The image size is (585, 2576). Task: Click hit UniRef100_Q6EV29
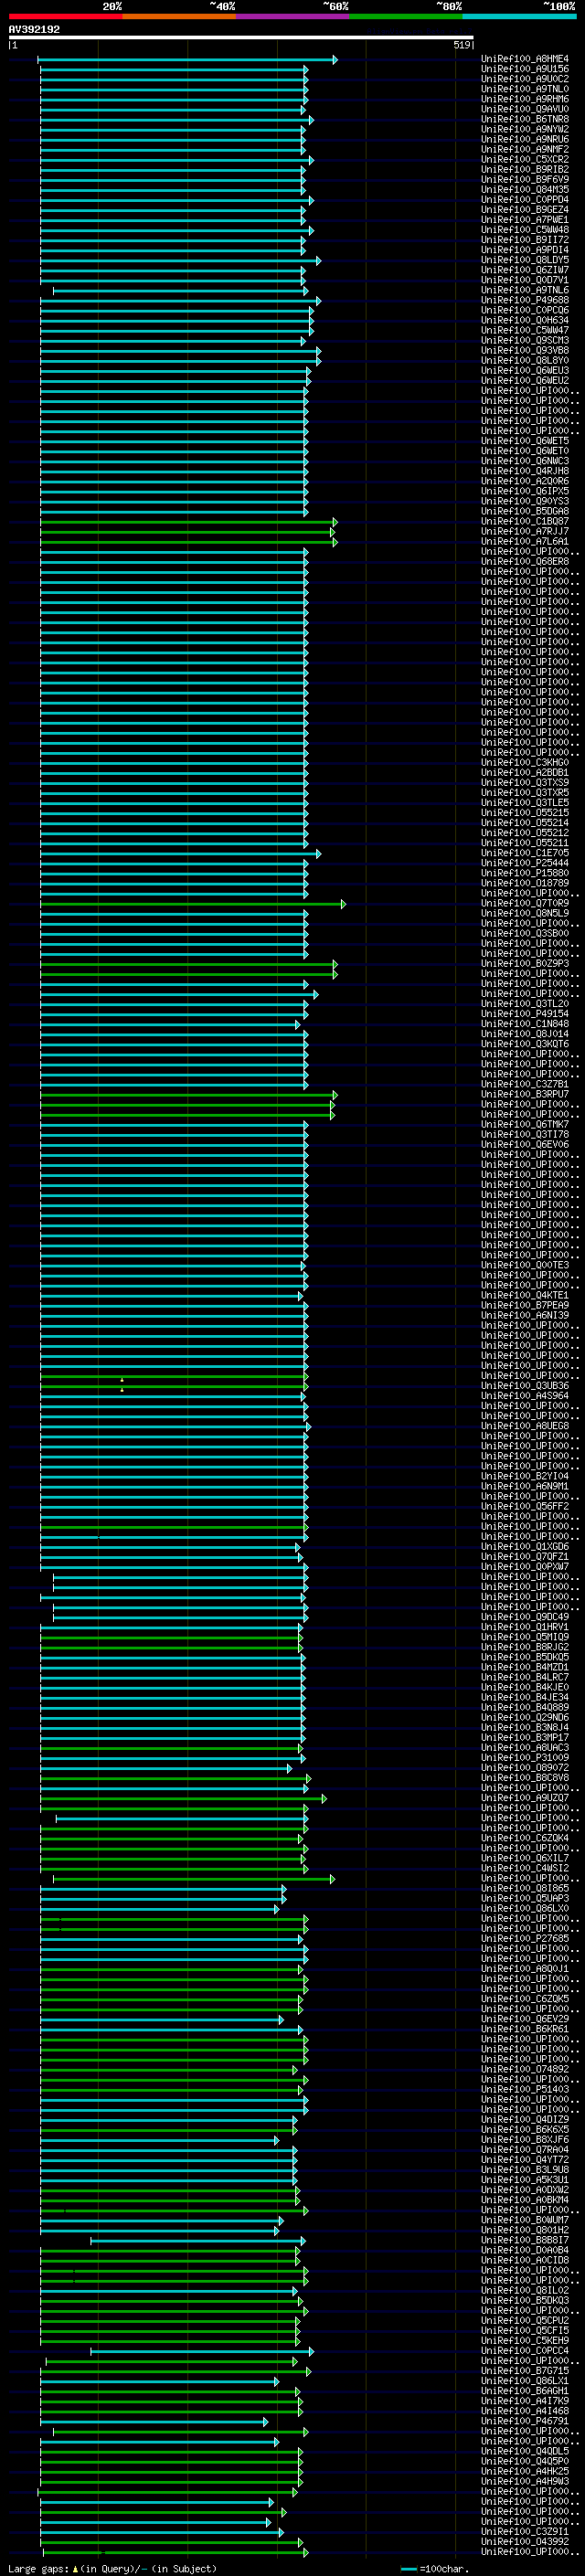click(525, 2019)
